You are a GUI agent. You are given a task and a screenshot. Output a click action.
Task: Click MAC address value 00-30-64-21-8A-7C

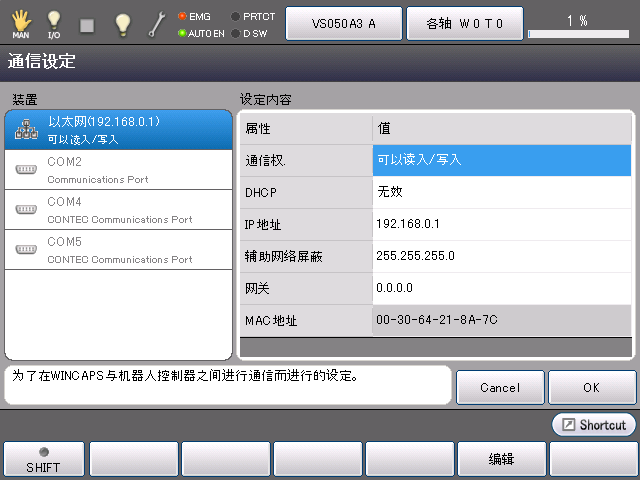pos(502,320)
